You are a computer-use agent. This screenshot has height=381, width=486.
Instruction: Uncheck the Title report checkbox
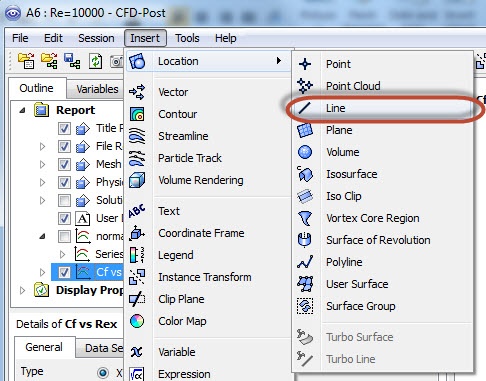64,128
